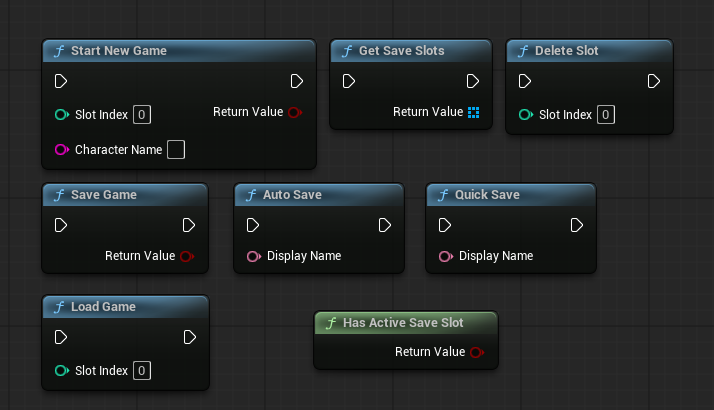Screen dimensions: 714x410
Task: Click the function icon on Get Save Slots header
Action: pos(347,51)
